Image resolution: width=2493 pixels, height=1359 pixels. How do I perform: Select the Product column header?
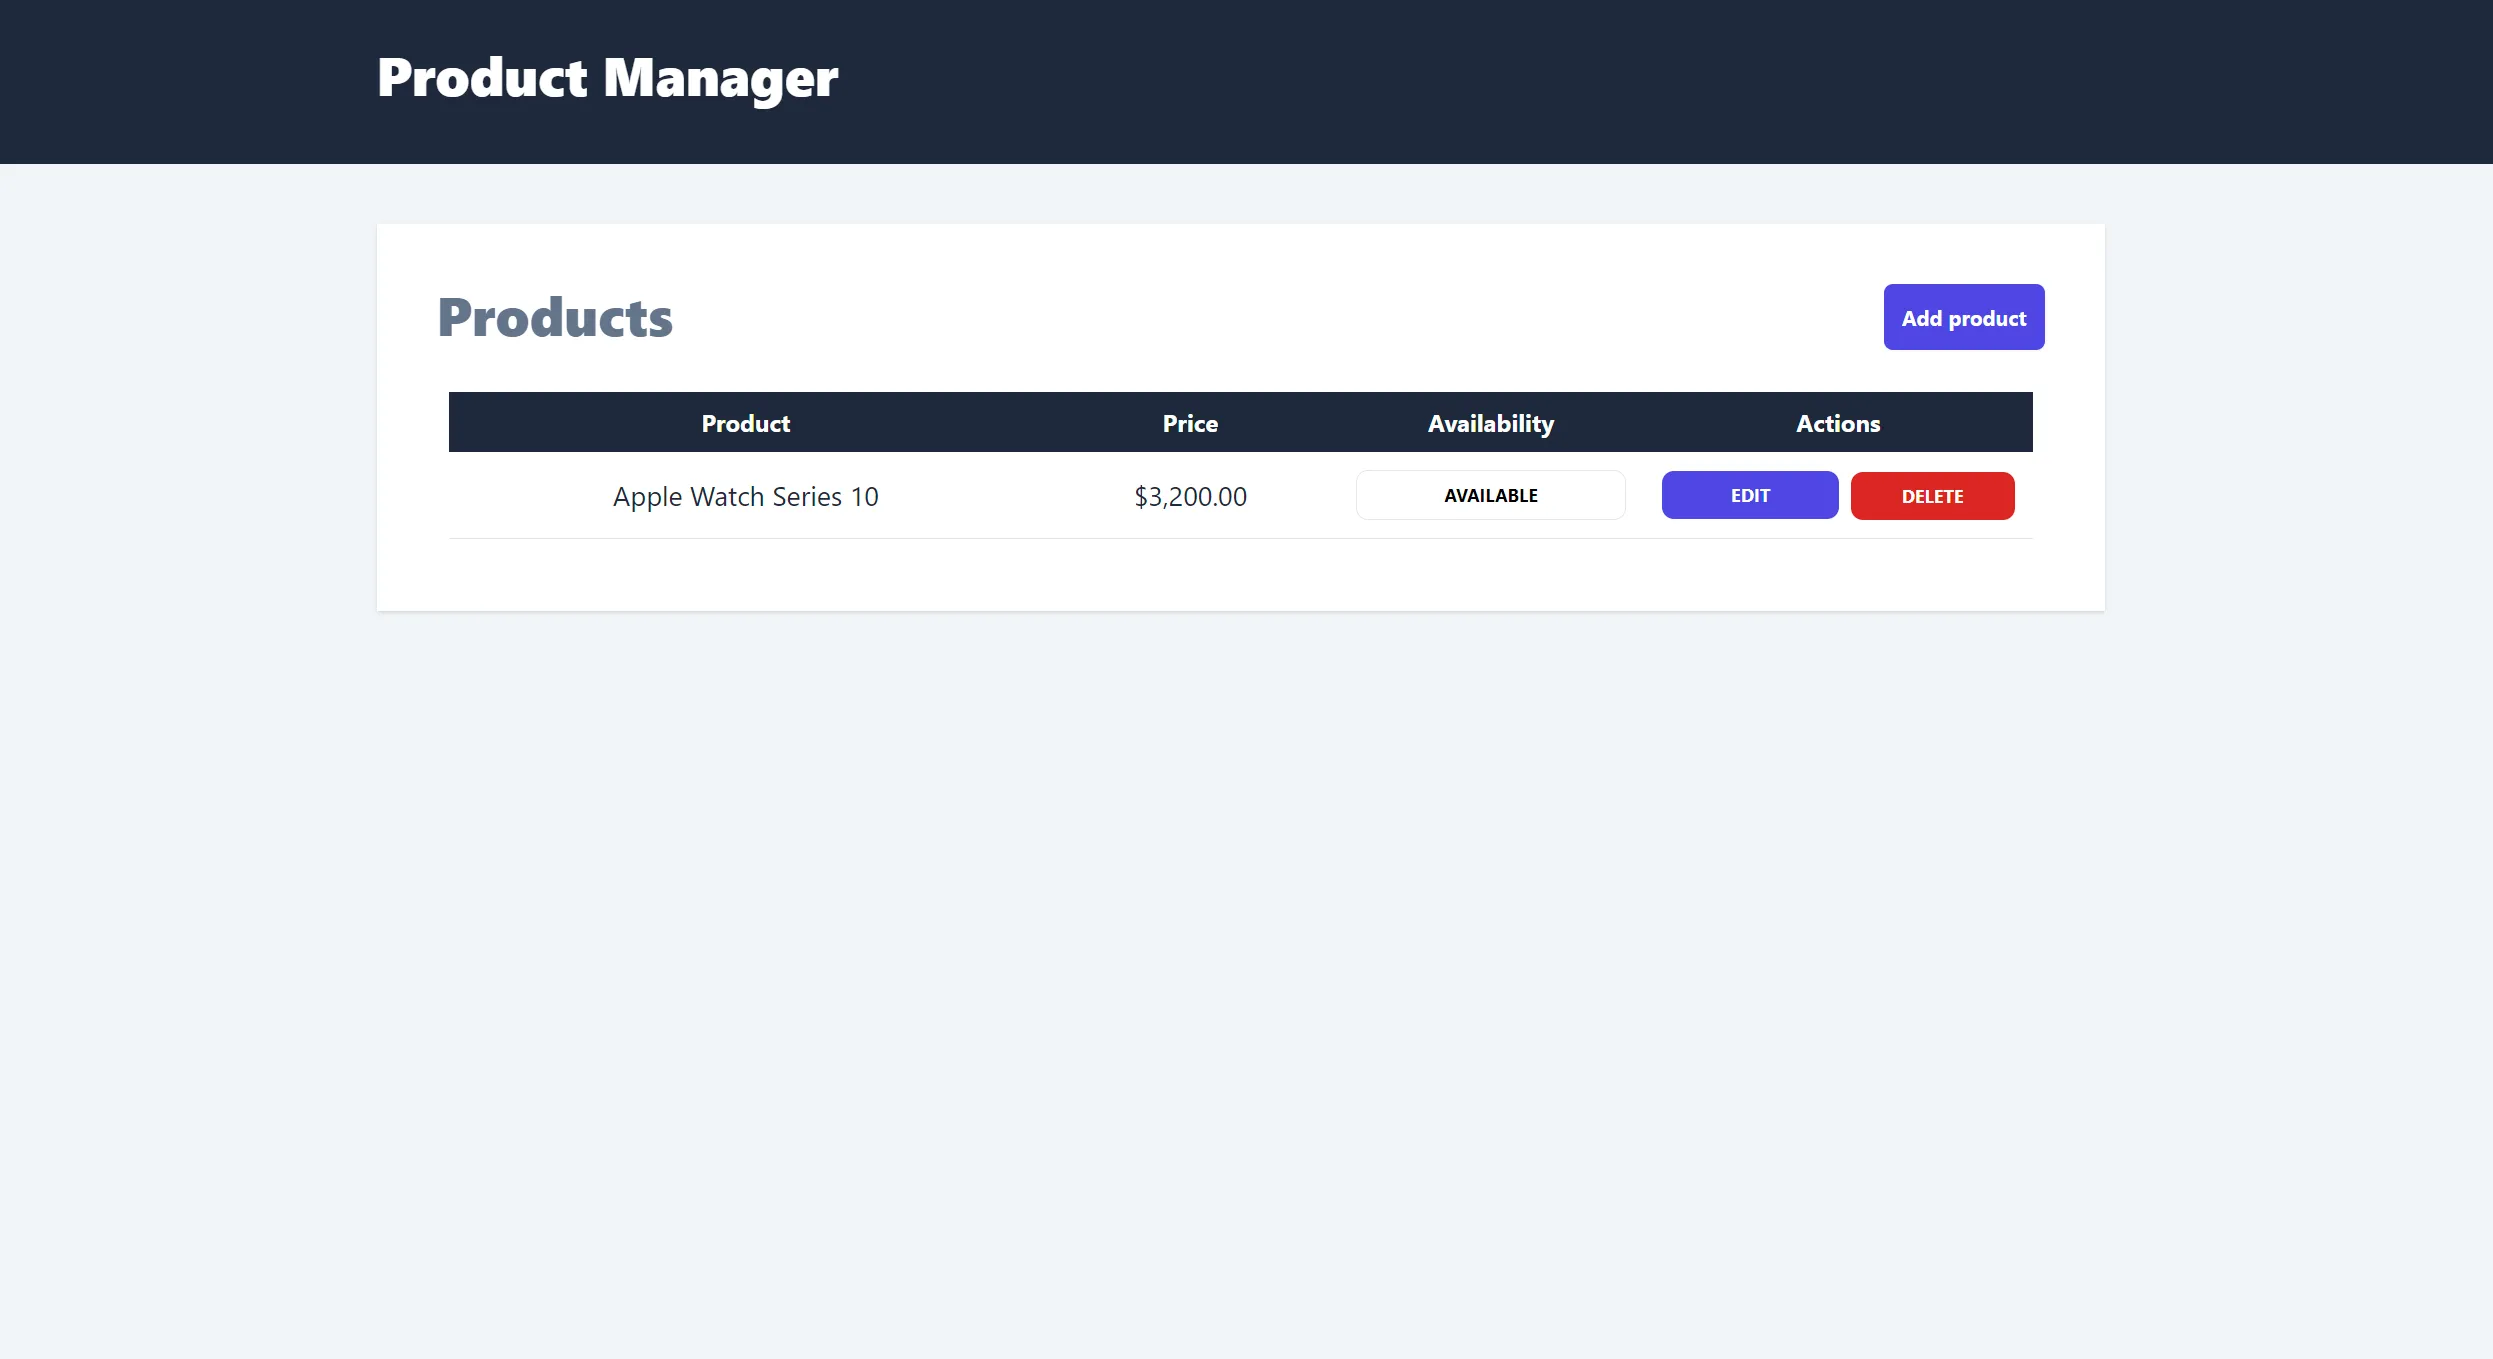(x=745, y=423)
